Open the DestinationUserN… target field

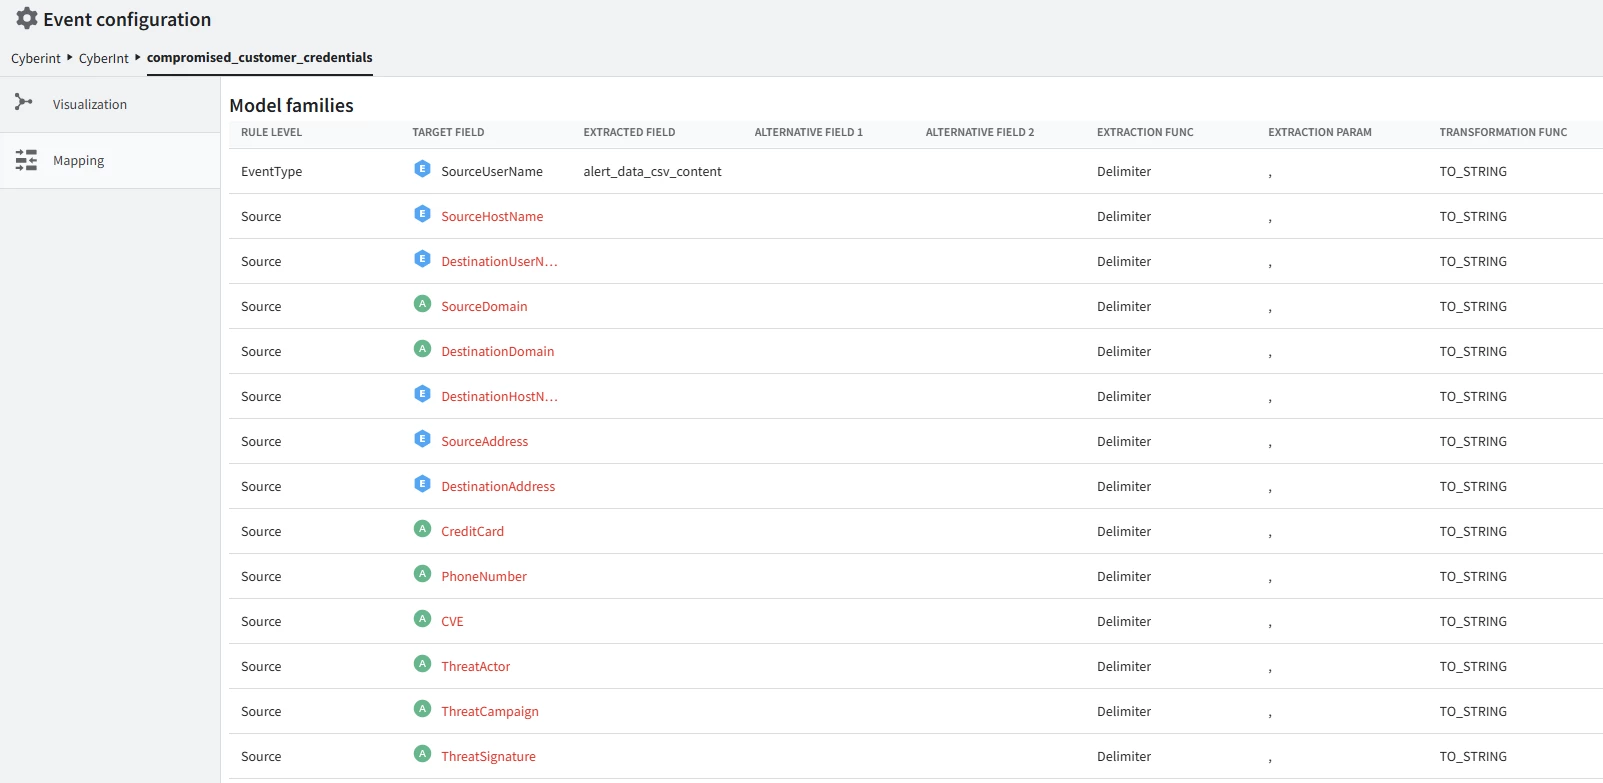500,262
